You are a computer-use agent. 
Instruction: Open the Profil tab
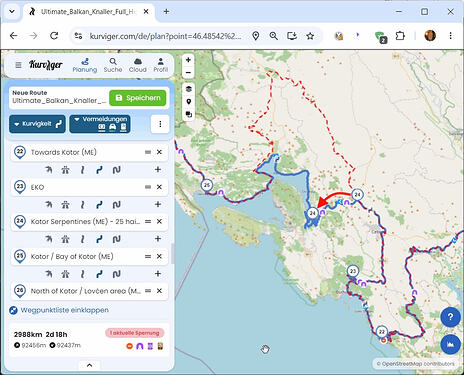pos(161,65)
